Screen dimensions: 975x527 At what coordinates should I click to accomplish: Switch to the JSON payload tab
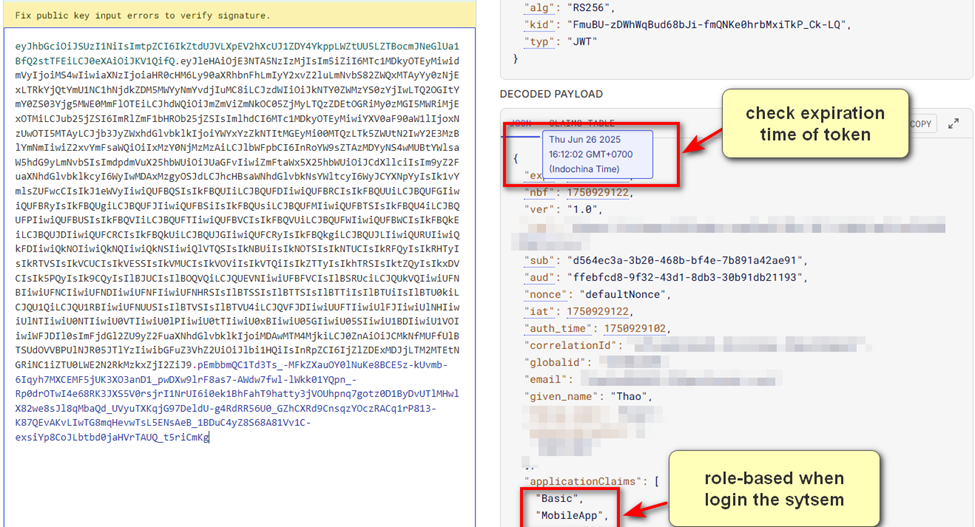point(521,121)
